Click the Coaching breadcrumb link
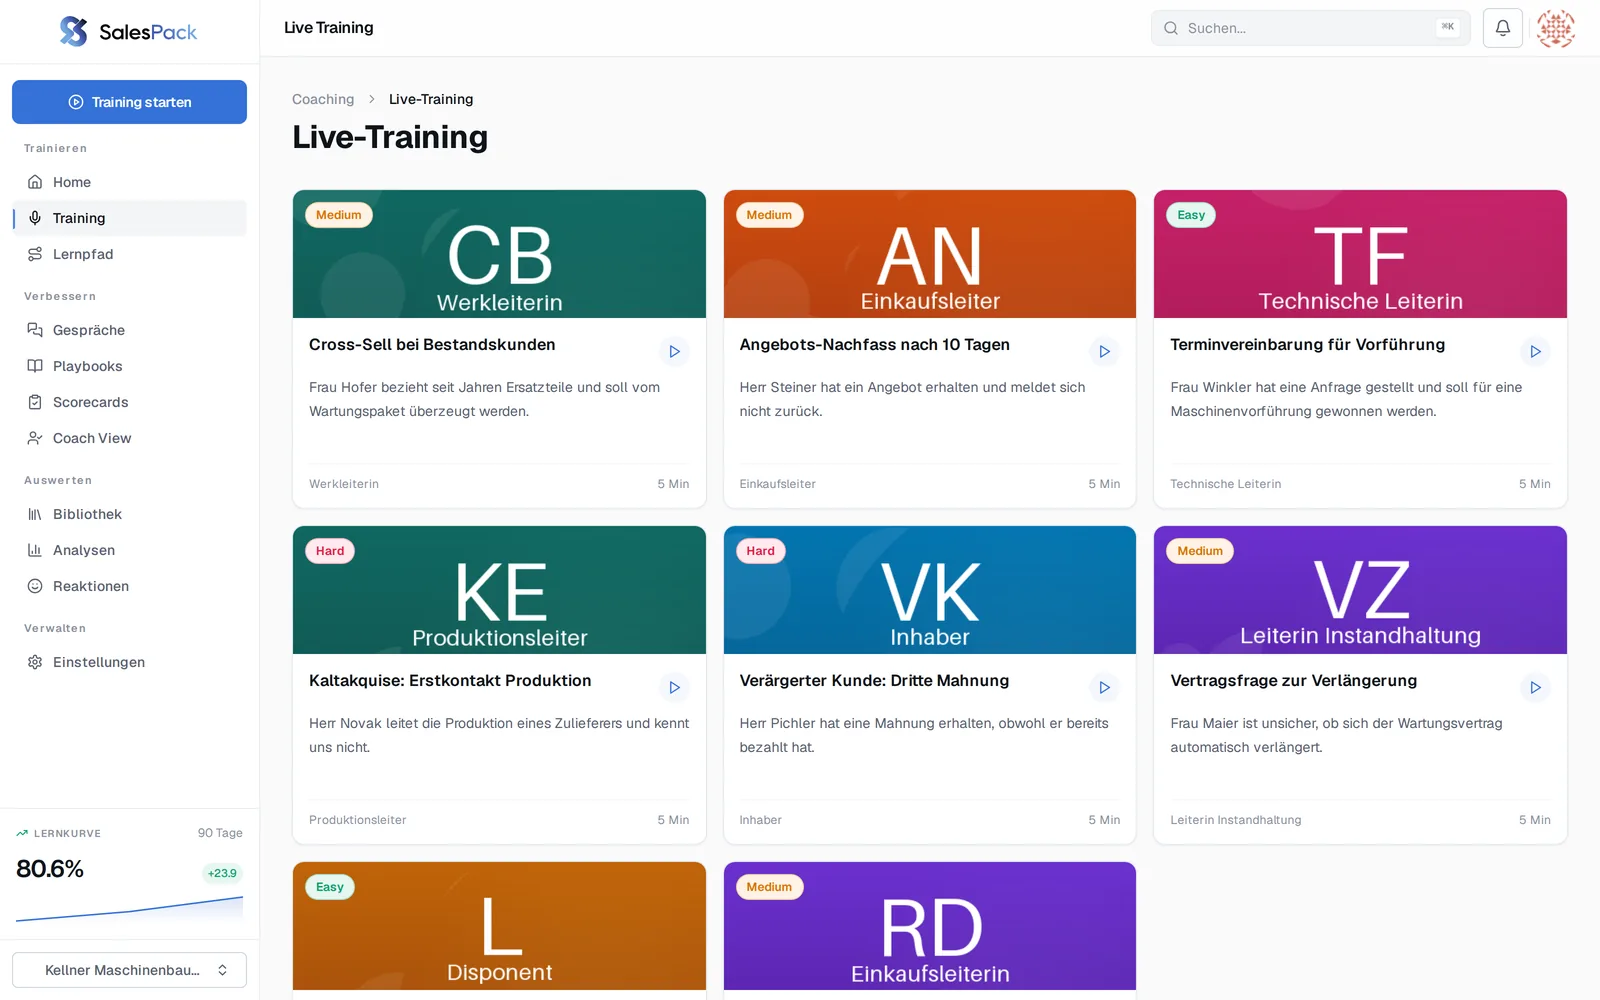1600x1000 pixels. tap(323, 99)
